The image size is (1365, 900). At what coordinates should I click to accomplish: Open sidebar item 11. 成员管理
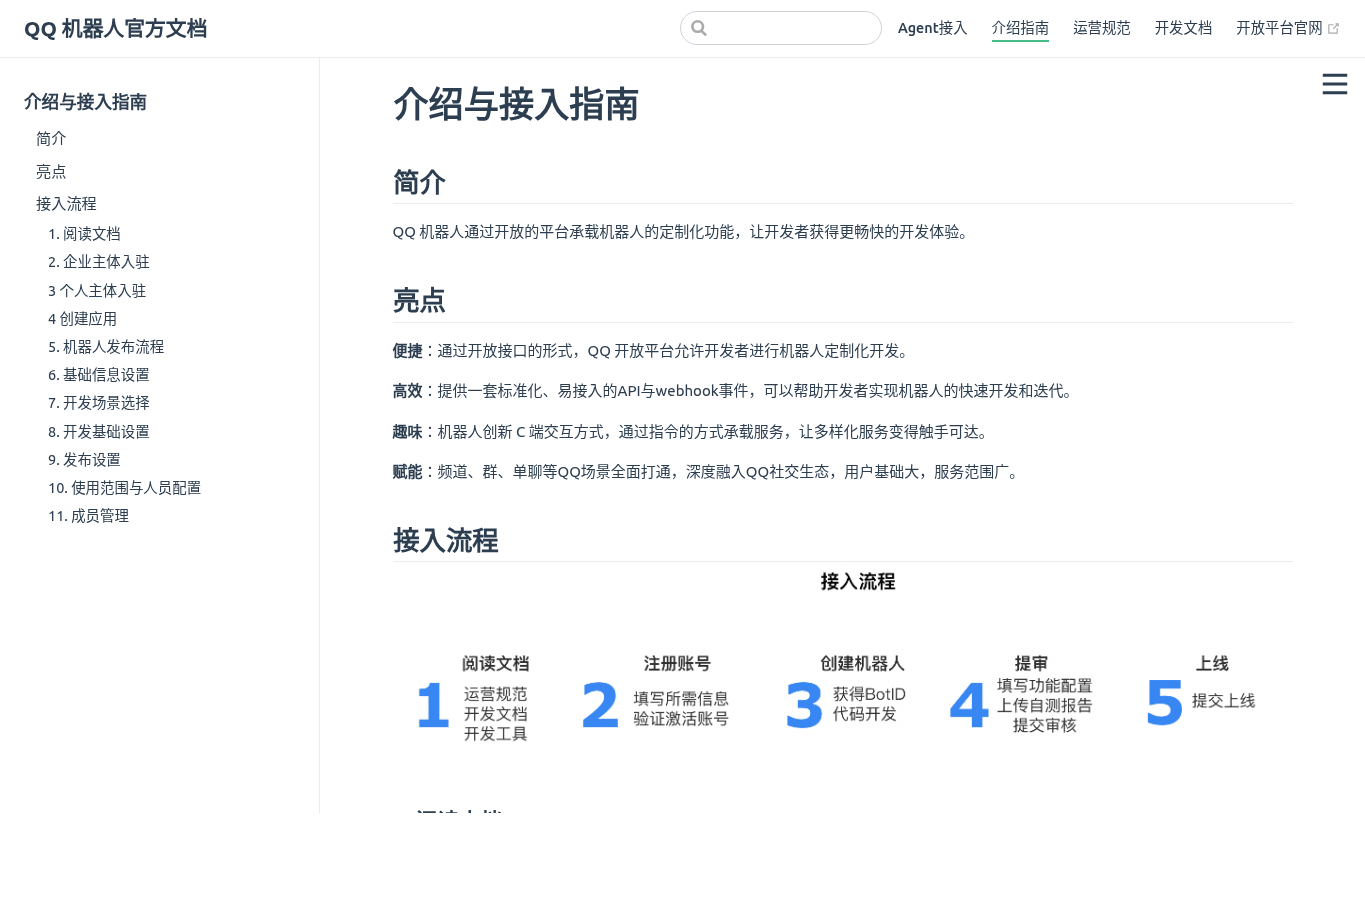click(89, 516)
